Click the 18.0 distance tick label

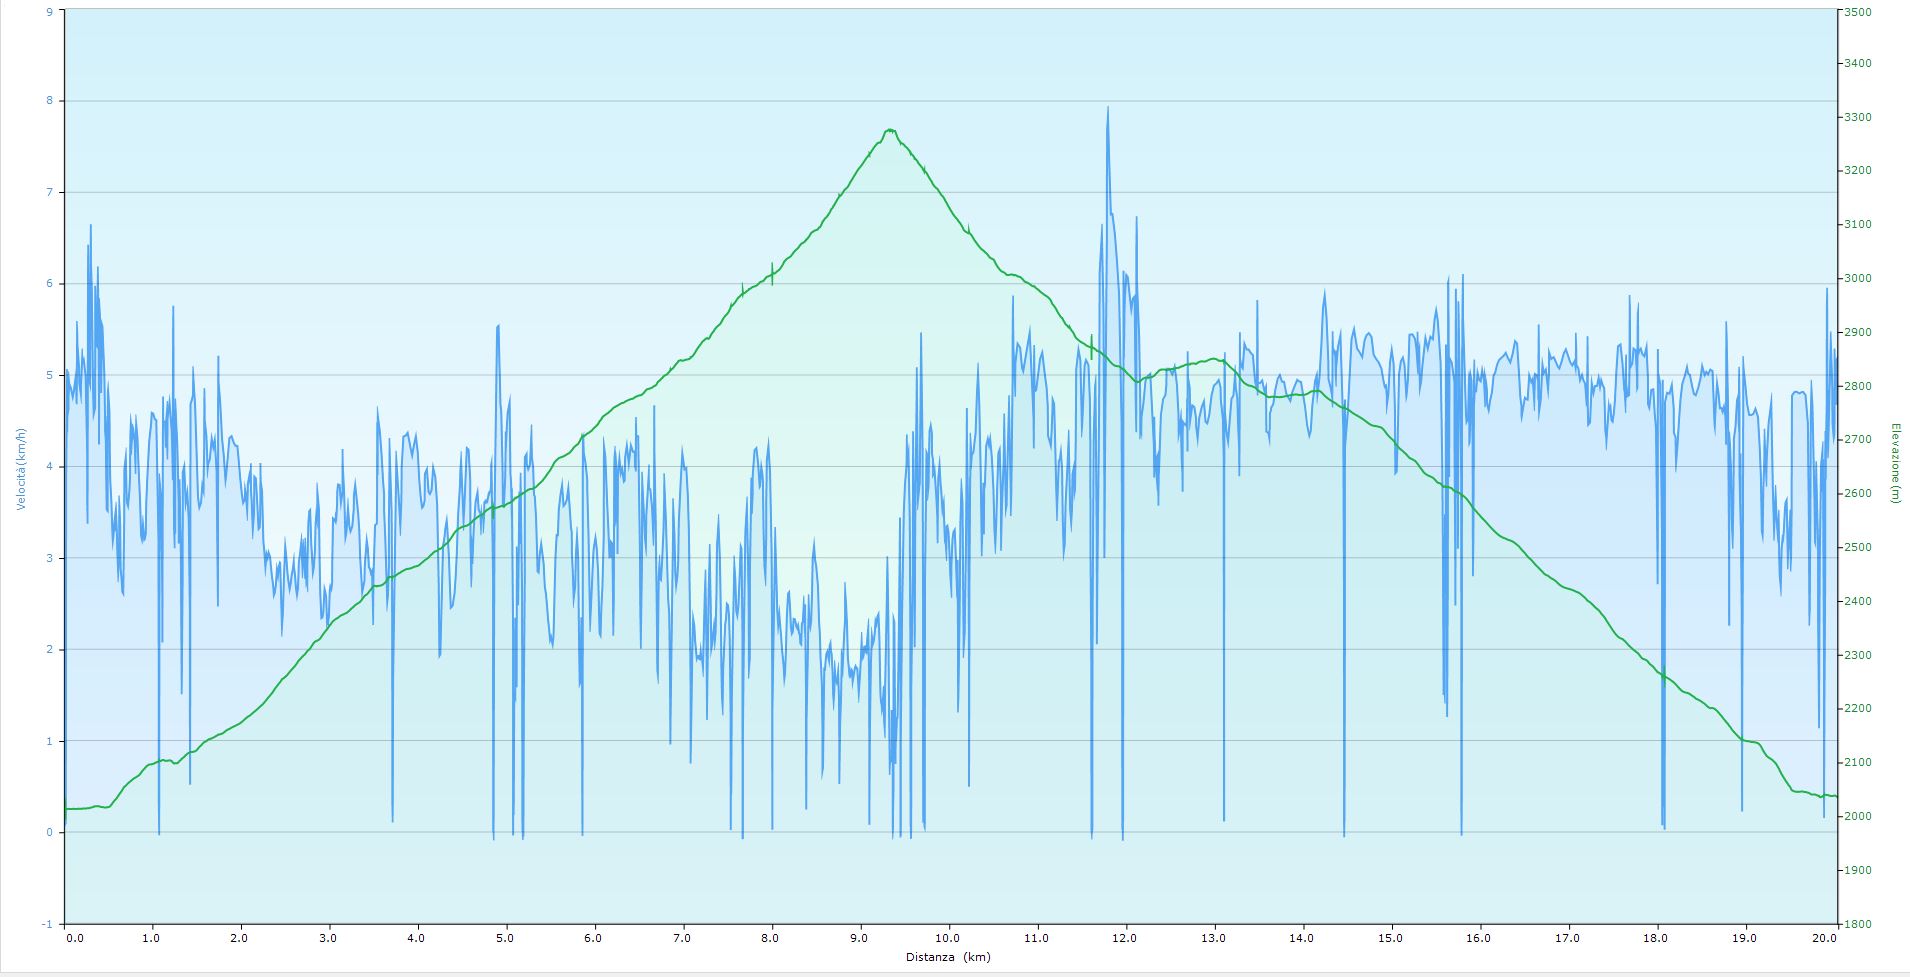pyautogui.click(x=1656, y=938)
